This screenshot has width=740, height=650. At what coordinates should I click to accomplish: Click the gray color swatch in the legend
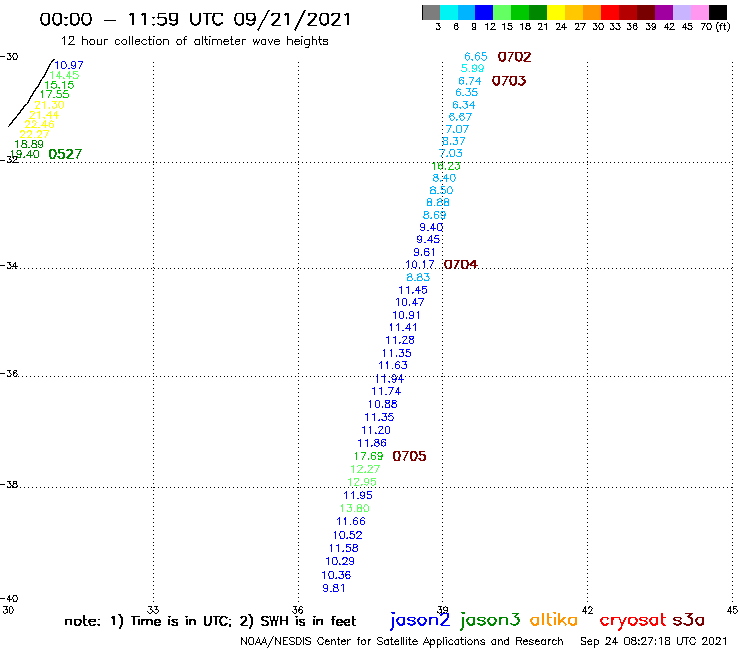[x=431, y=12]
